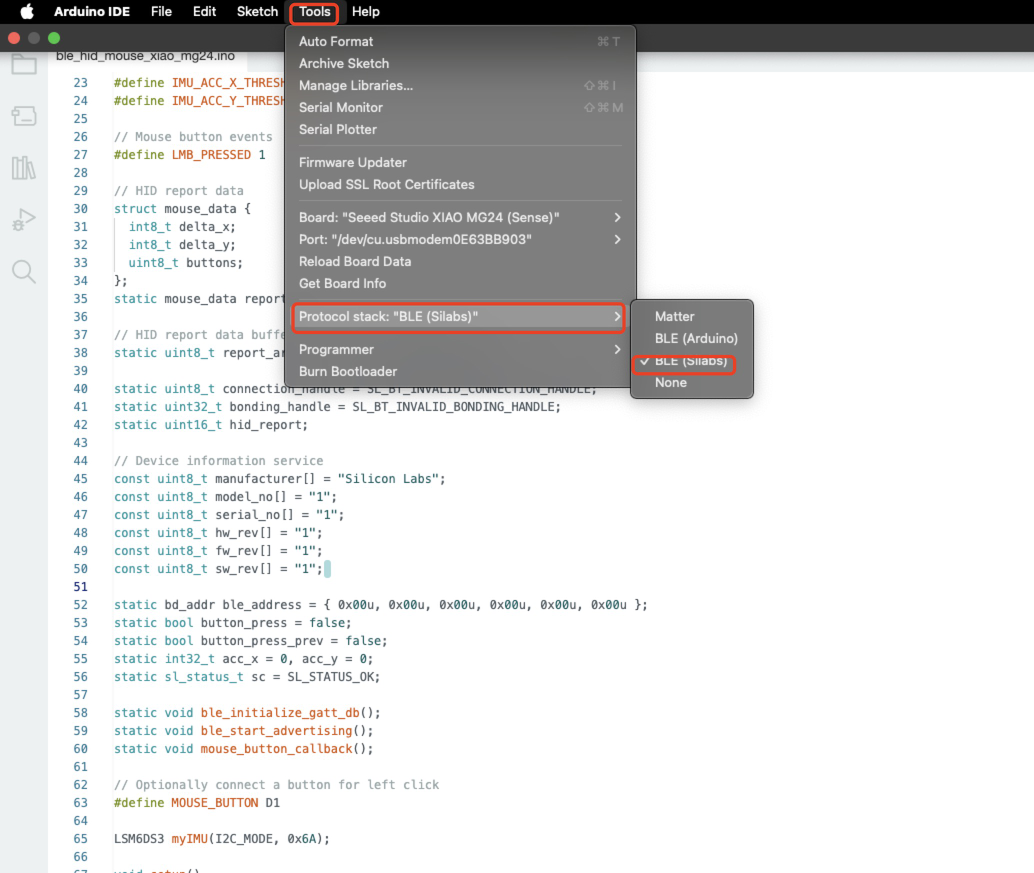Expand the Board Seeed Studio XIAO MG24 submenu
The image size is (1034, 873).
click(x=460, y=218)
